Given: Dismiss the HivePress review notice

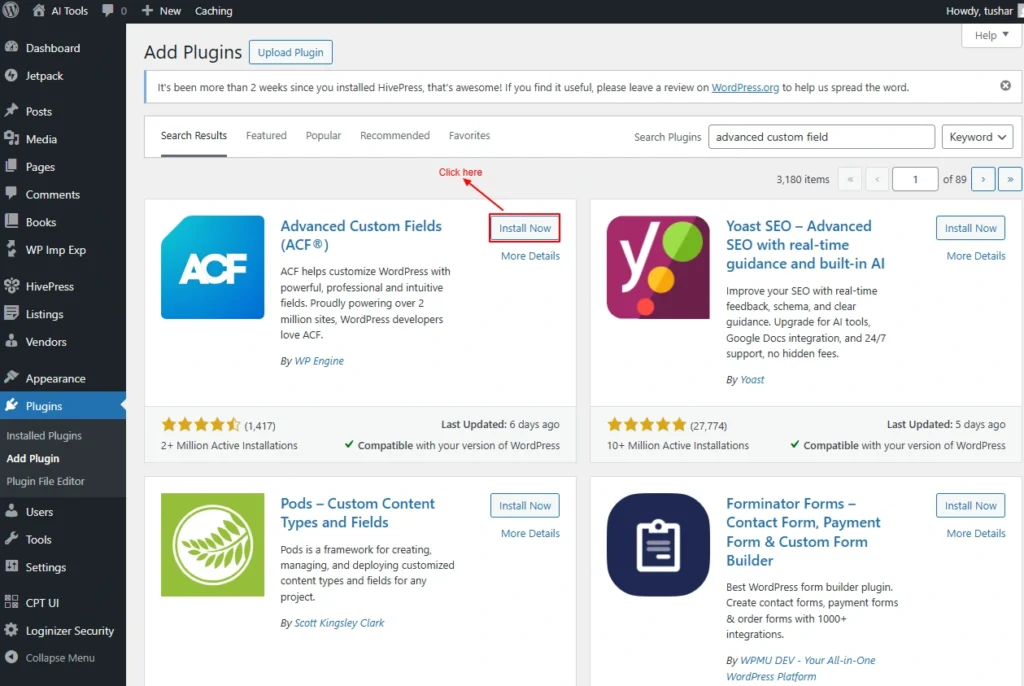Looking at the screenshot, I should click(x=1005, y=86).
